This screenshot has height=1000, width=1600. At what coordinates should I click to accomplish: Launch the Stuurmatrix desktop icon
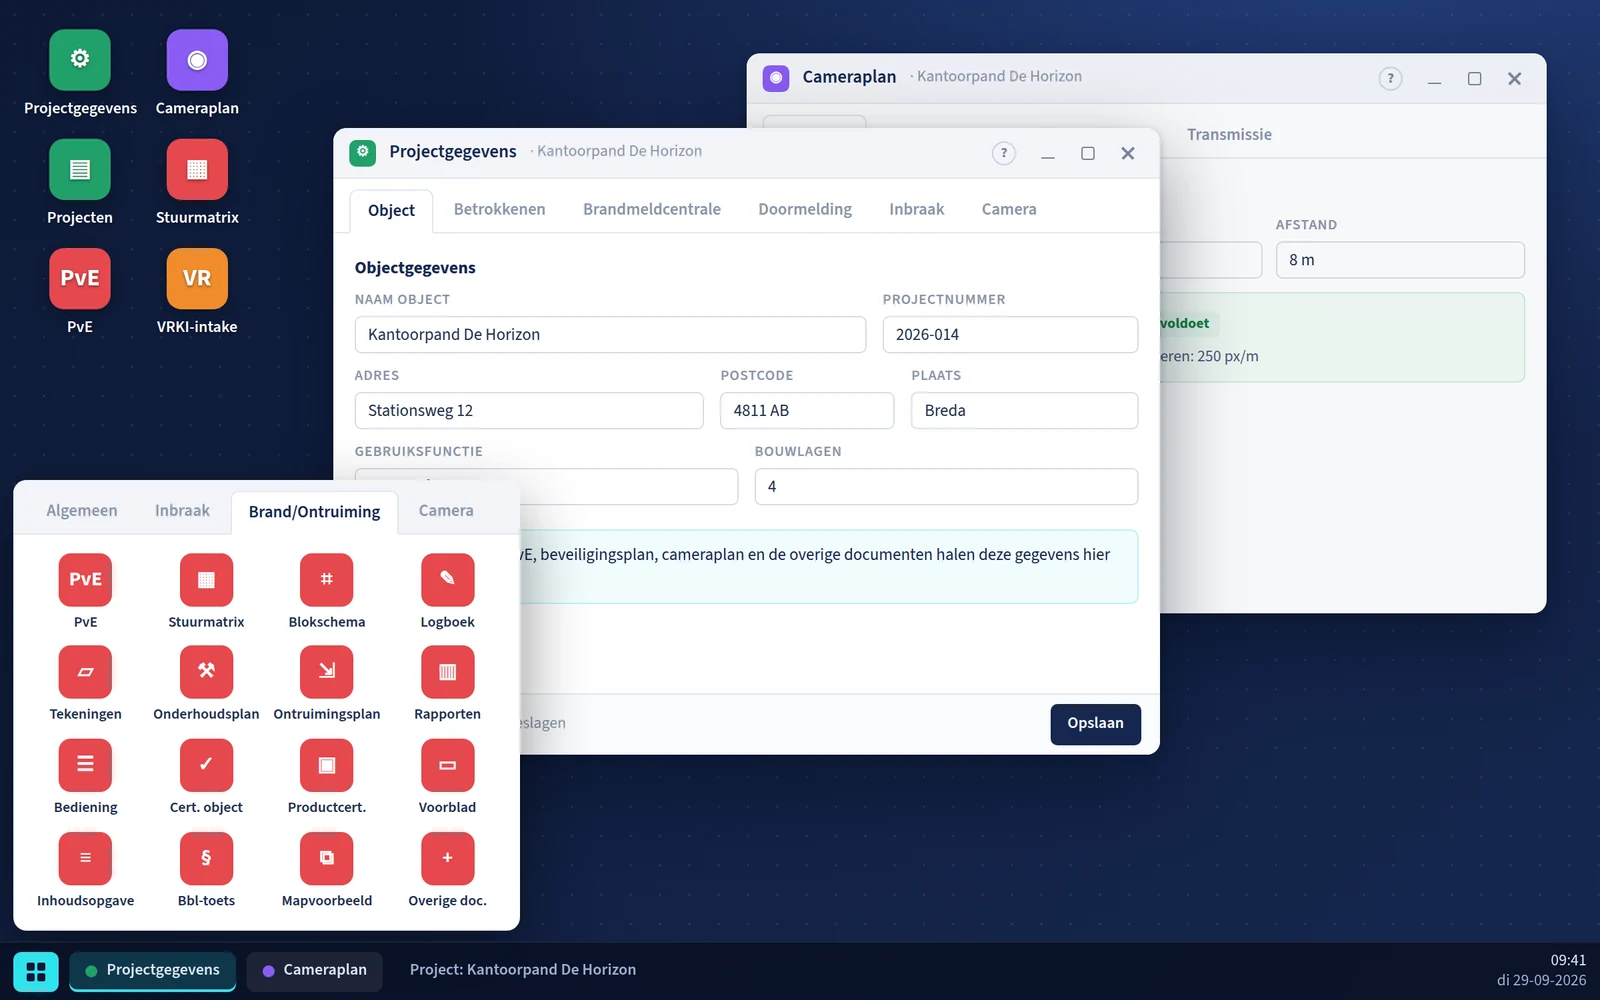tap(197, 182)
